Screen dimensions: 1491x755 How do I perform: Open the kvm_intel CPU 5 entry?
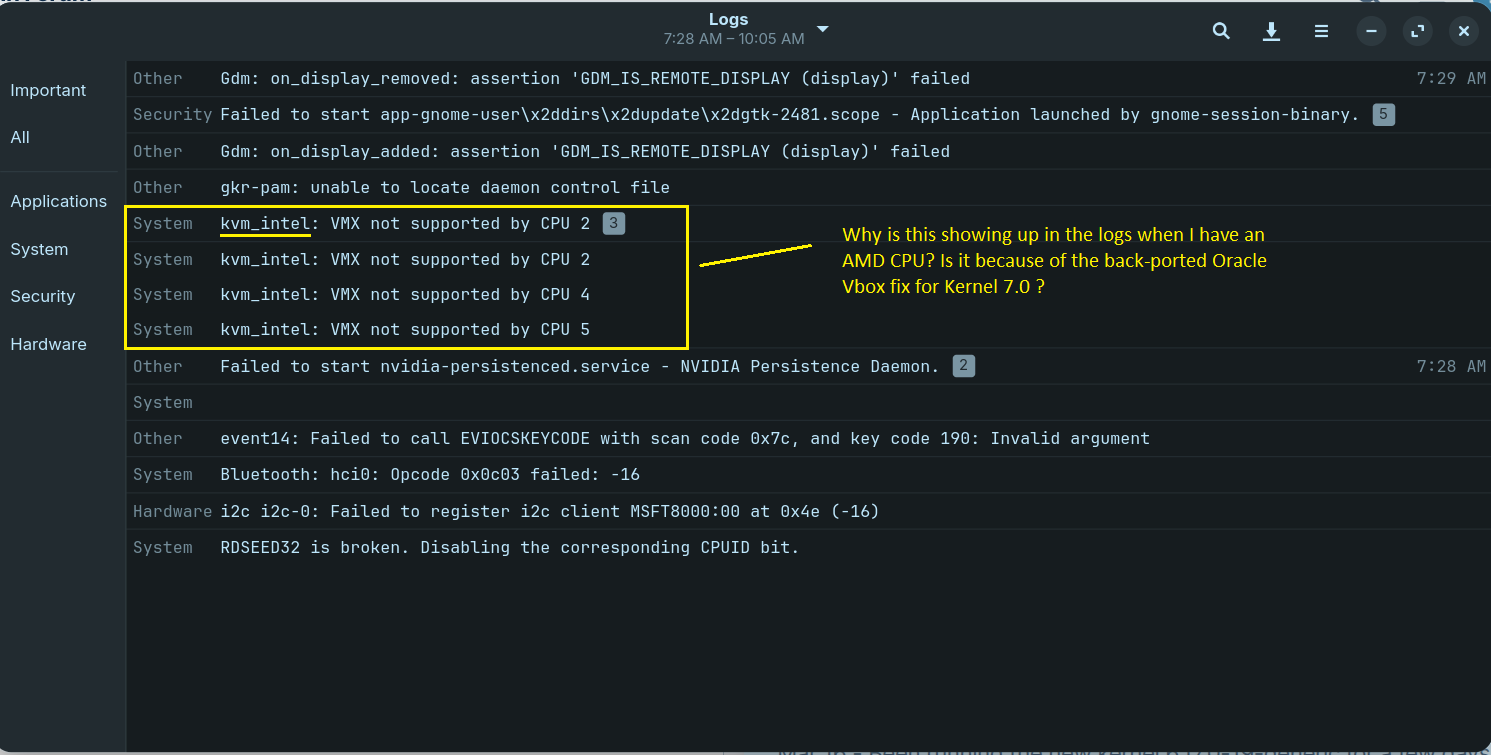808,329
